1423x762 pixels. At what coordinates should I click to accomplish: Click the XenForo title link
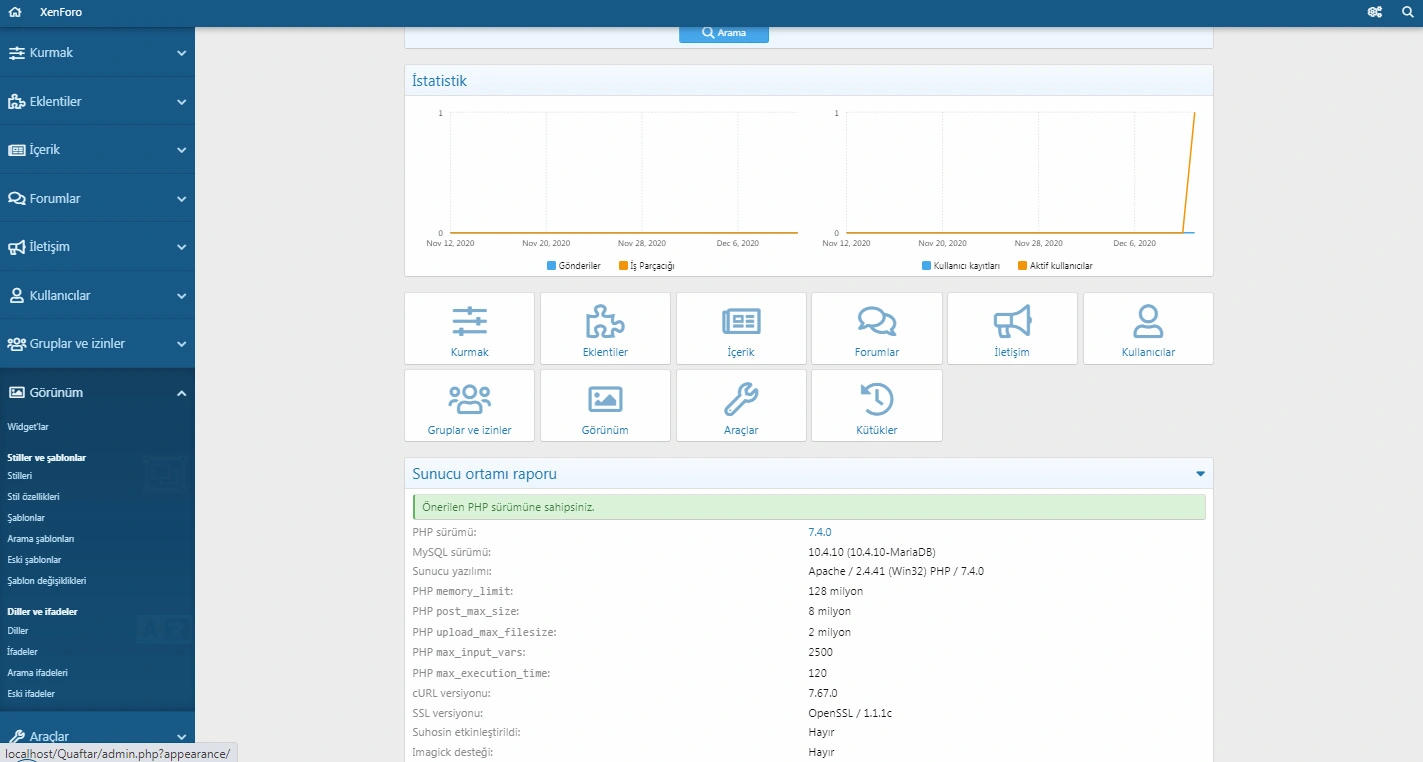[x=61, y=12]
